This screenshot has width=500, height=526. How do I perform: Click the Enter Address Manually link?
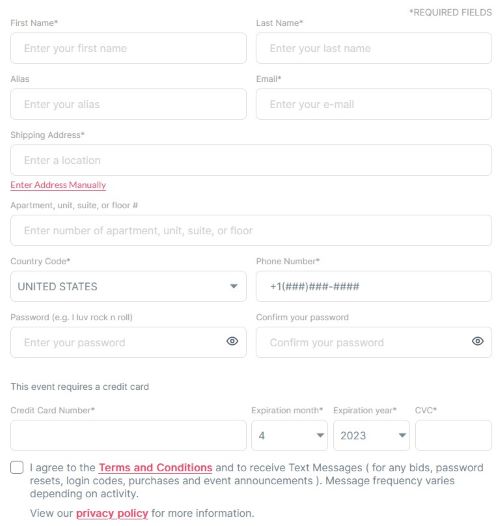coord(58,185)
